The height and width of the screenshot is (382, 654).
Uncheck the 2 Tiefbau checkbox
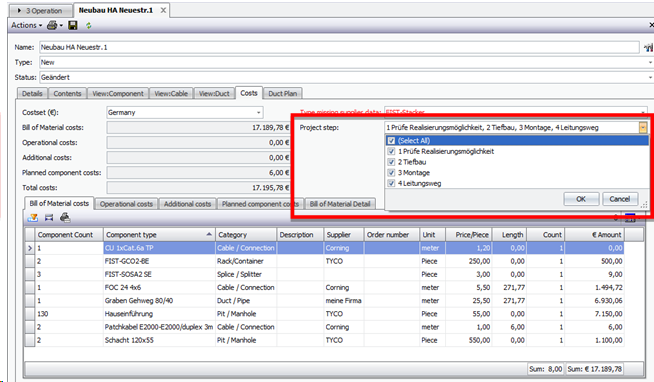click(391, 162)
